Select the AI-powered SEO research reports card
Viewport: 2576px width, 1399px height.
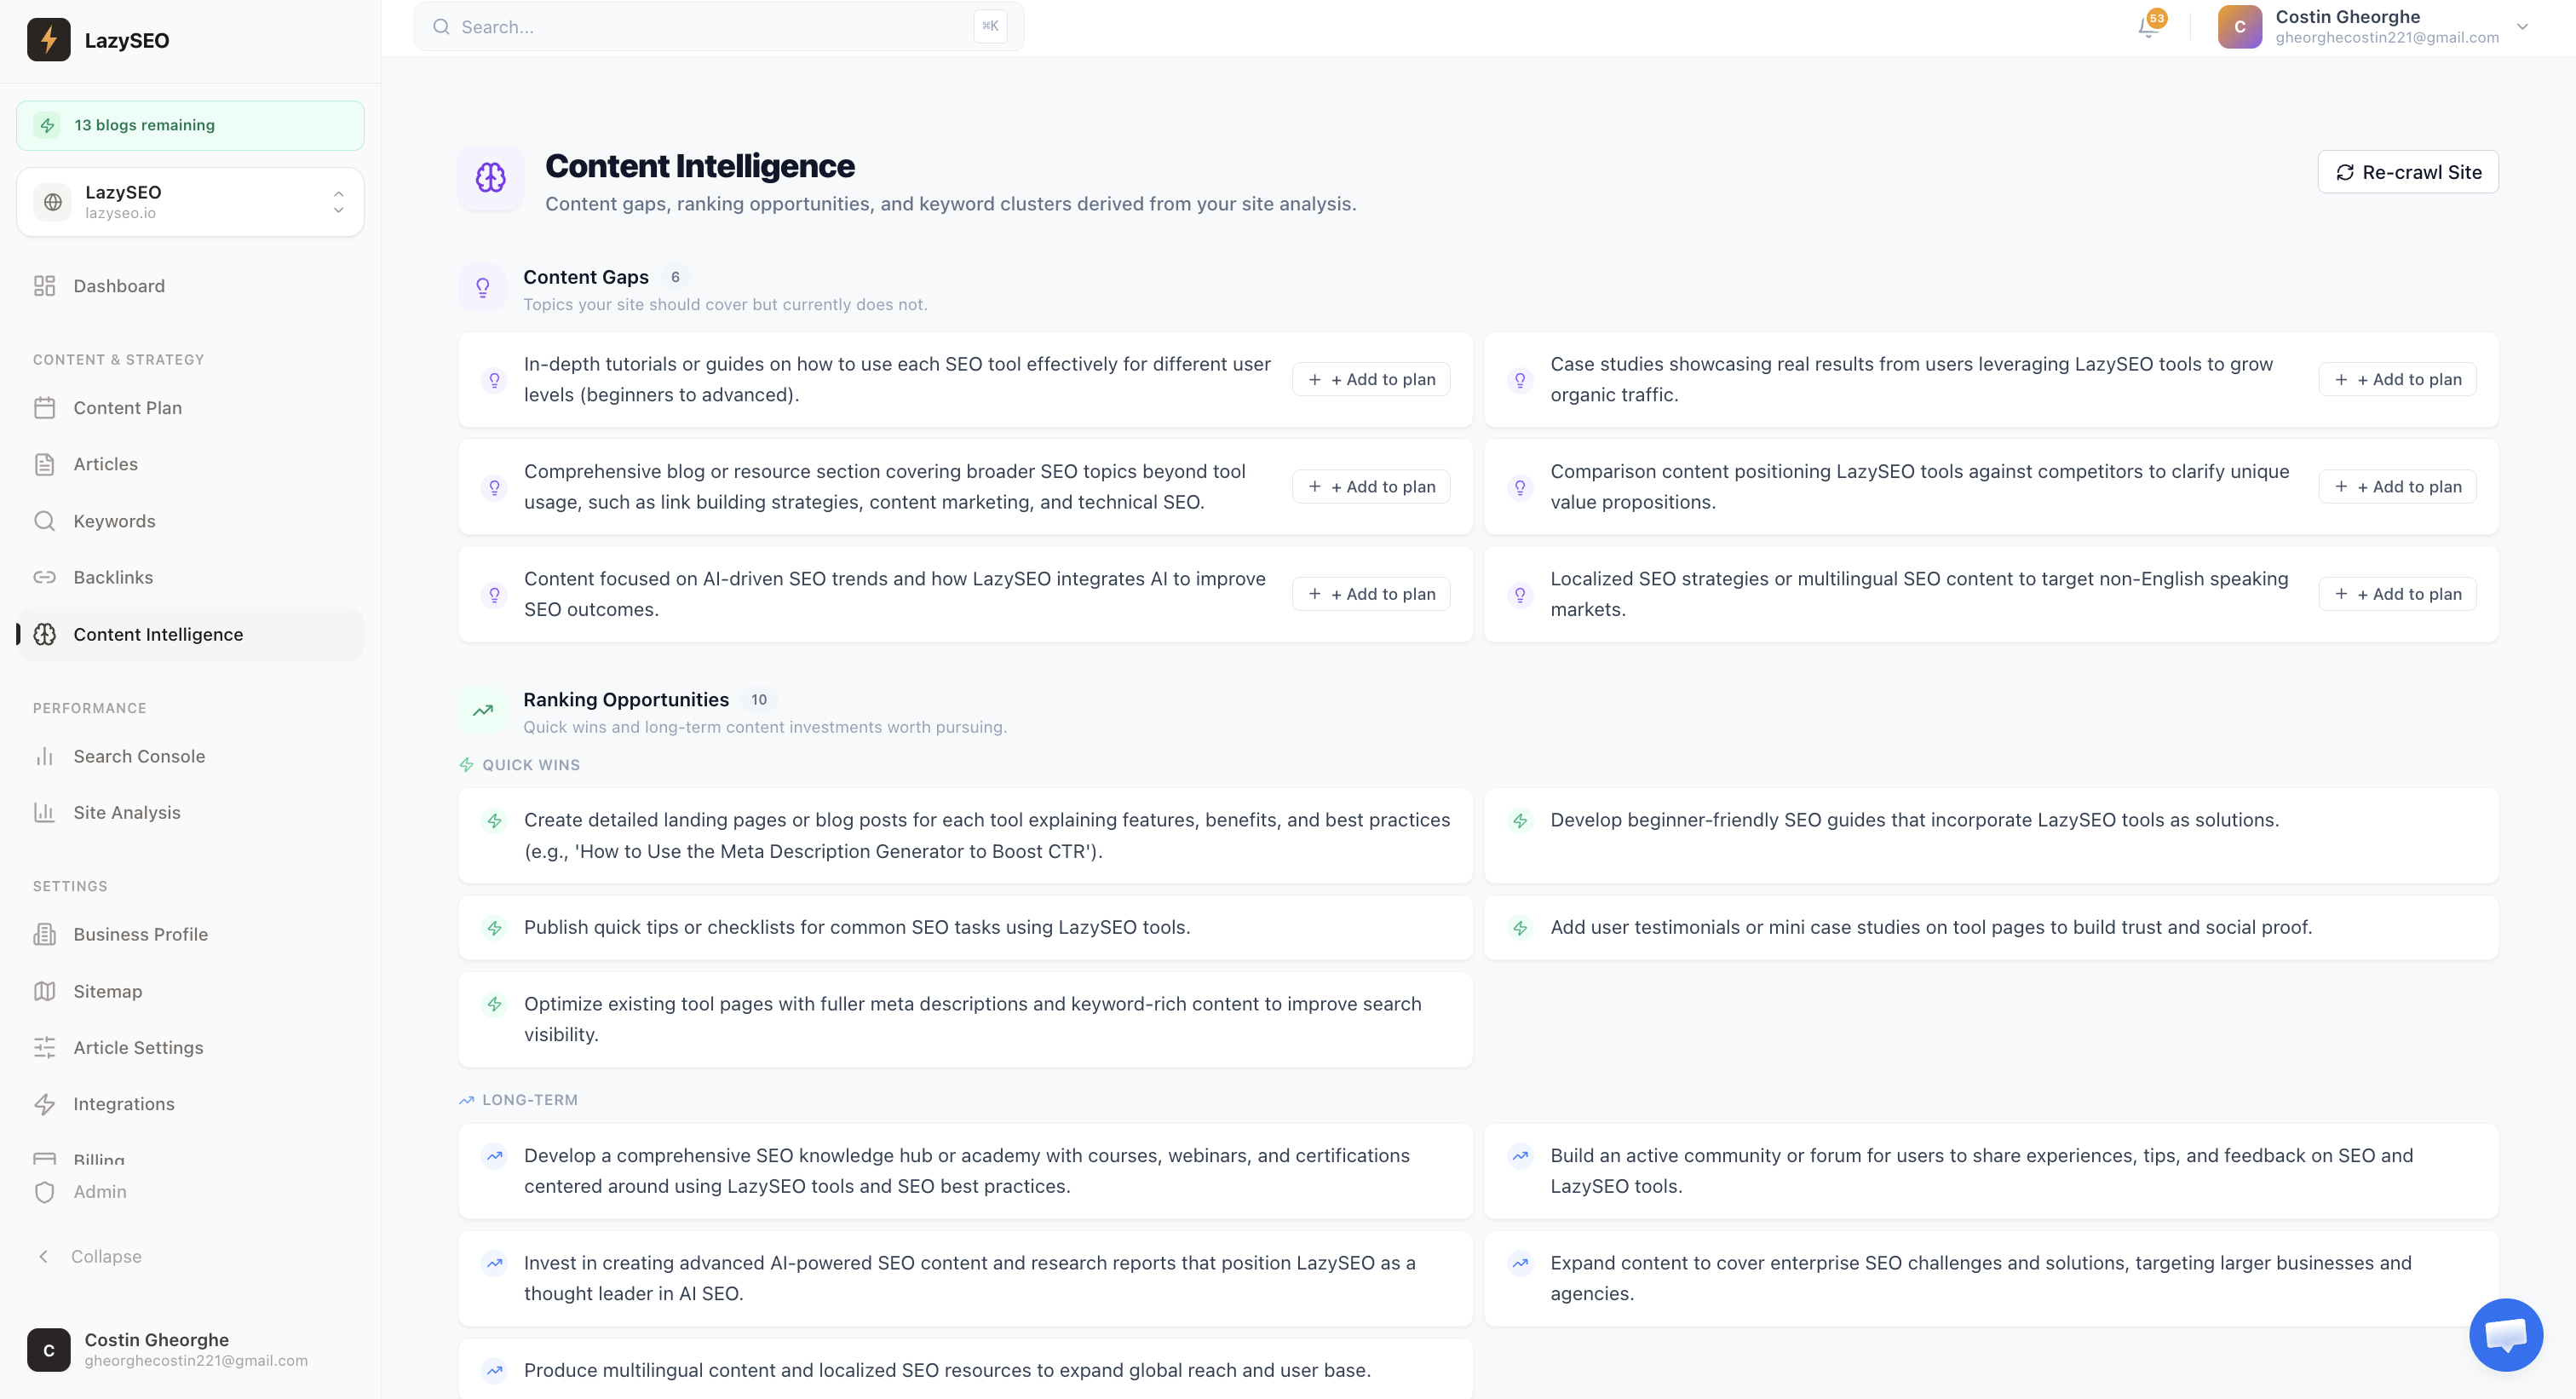[965, 1278]
